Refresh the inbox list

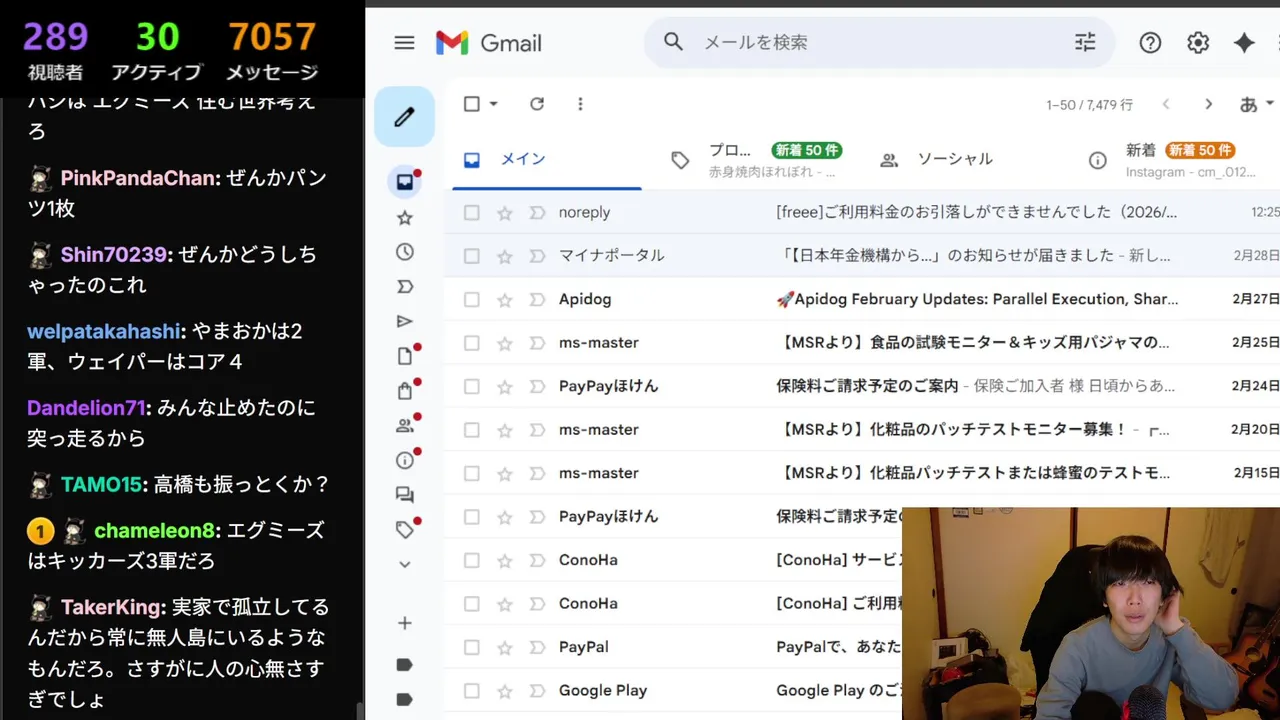pos(537,104)
